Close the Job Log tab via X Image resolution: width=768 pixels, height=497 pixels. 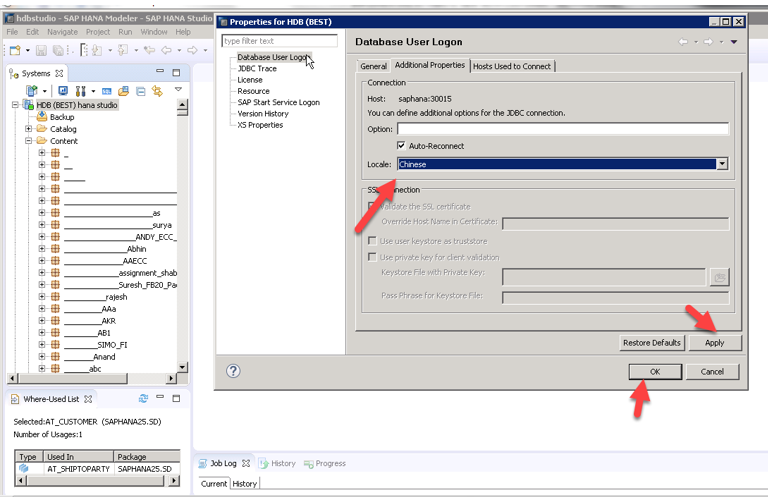pos(246,463)
